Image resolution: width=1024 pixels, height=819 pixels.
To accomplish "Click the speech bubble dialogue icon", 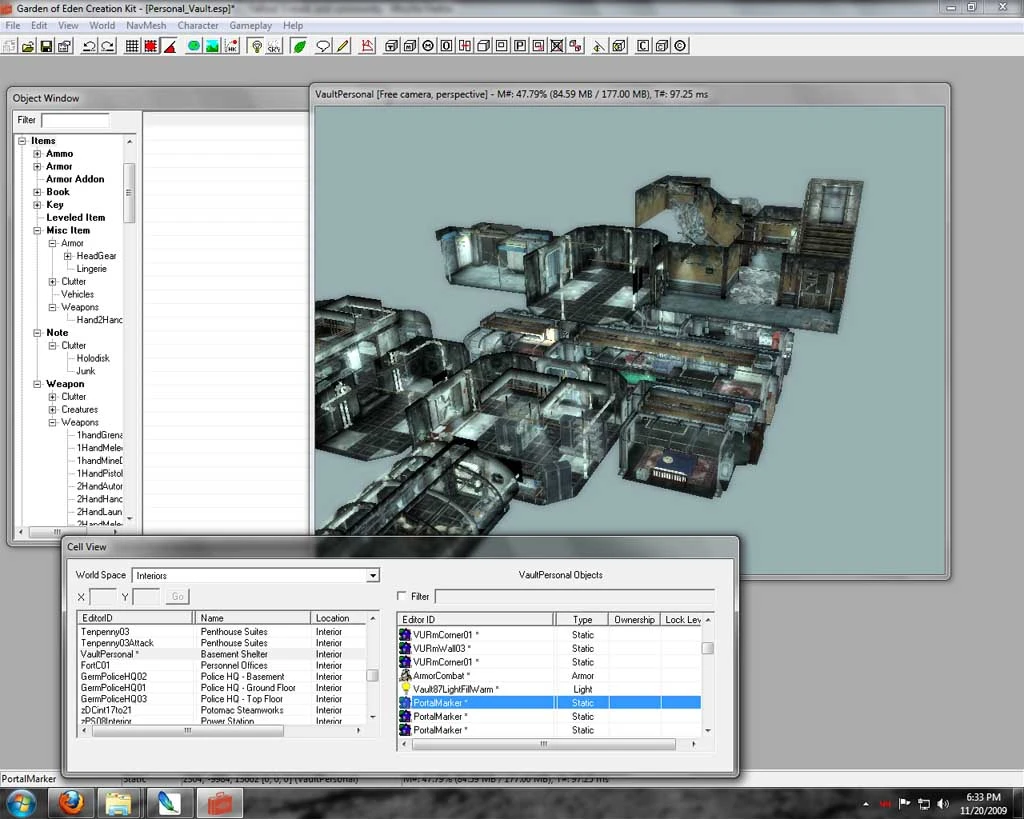I will tap(323, 46).
